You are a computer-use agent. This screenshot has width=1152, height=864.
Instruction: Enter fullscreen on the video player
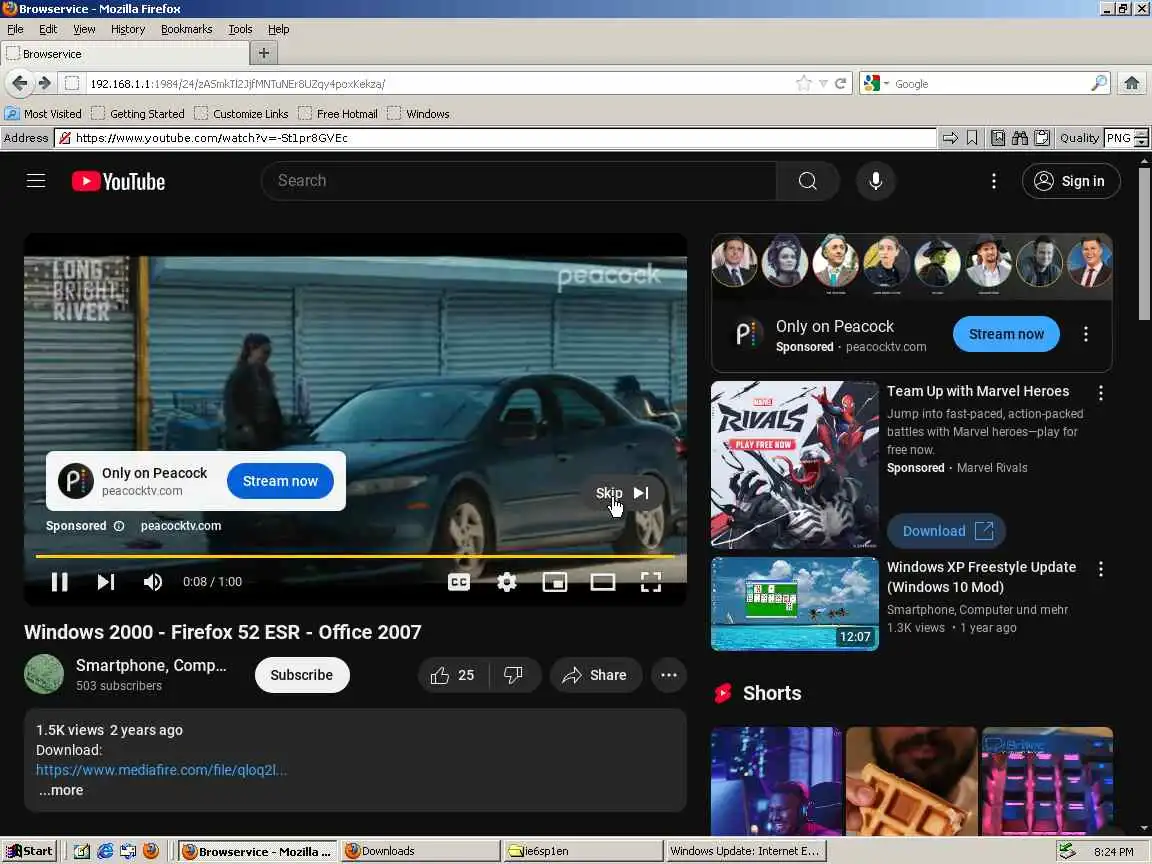pyautogui.click(x=651, y=582)
